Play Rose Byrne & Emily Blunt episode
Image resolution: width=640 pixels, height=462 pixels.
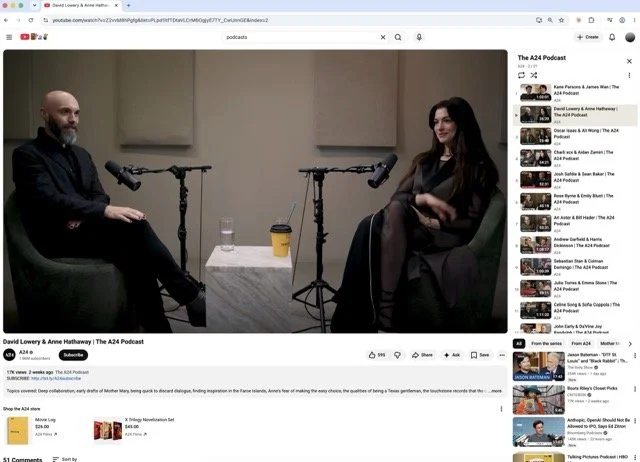tap(575, 202)
